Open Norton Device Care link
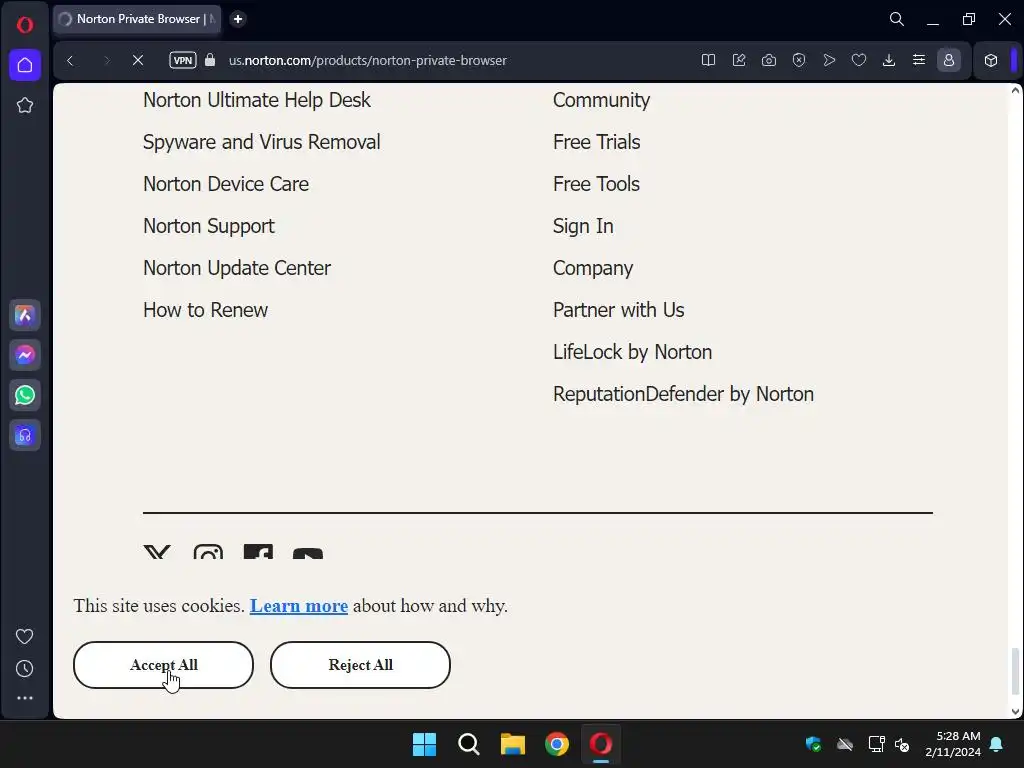This screenshot has height=768, width=1024. click(226, 184)
